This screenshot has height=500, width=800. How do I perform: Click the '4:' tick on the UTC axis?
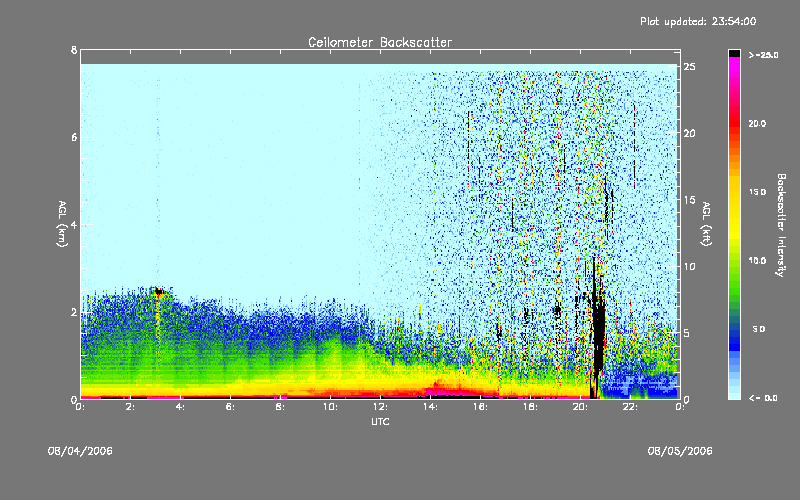[180, 407]
